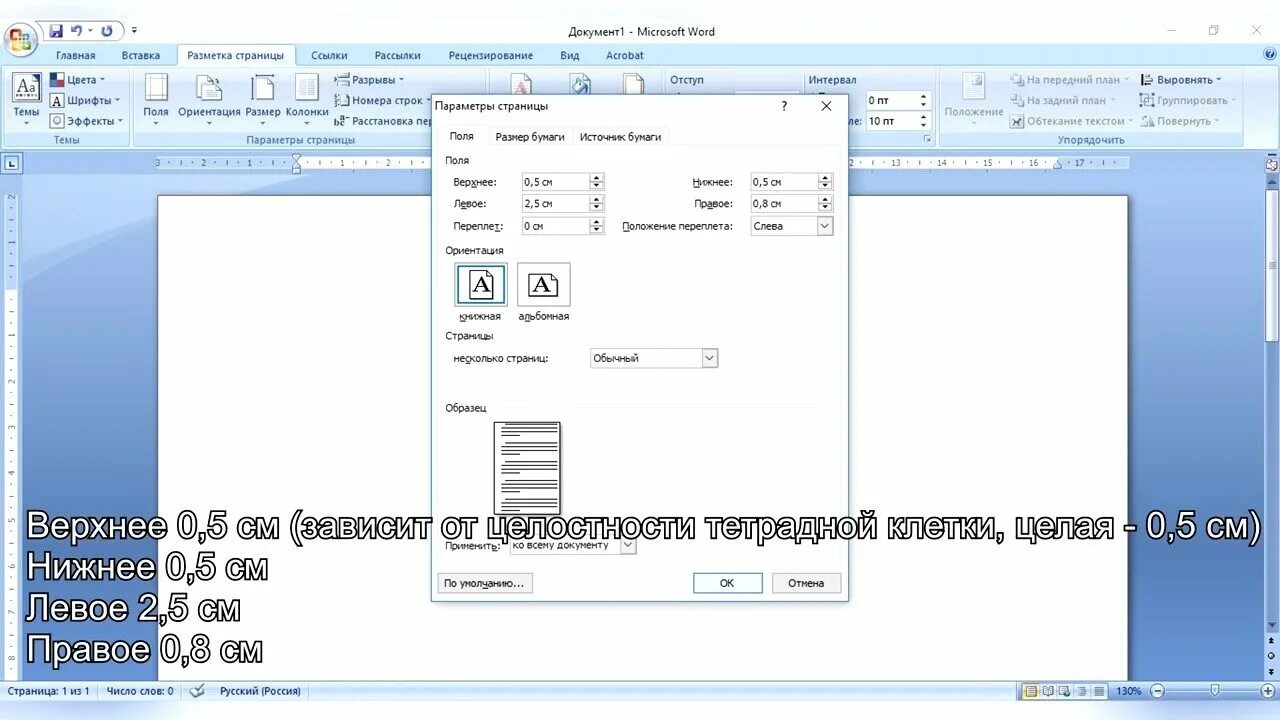Select книжная portrait orientation in dialog
This screenshot has height=720, width=1280.
point(481,285)
